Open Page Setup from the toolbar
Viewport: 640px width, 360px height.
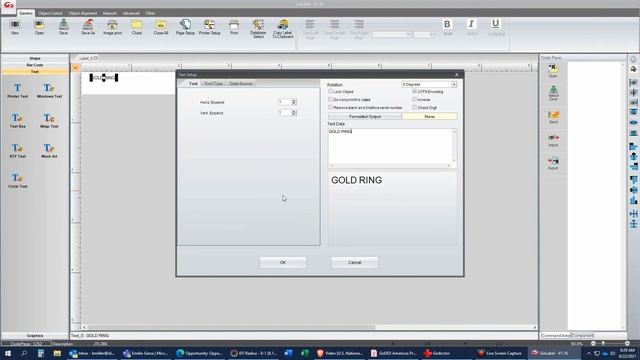185,27
